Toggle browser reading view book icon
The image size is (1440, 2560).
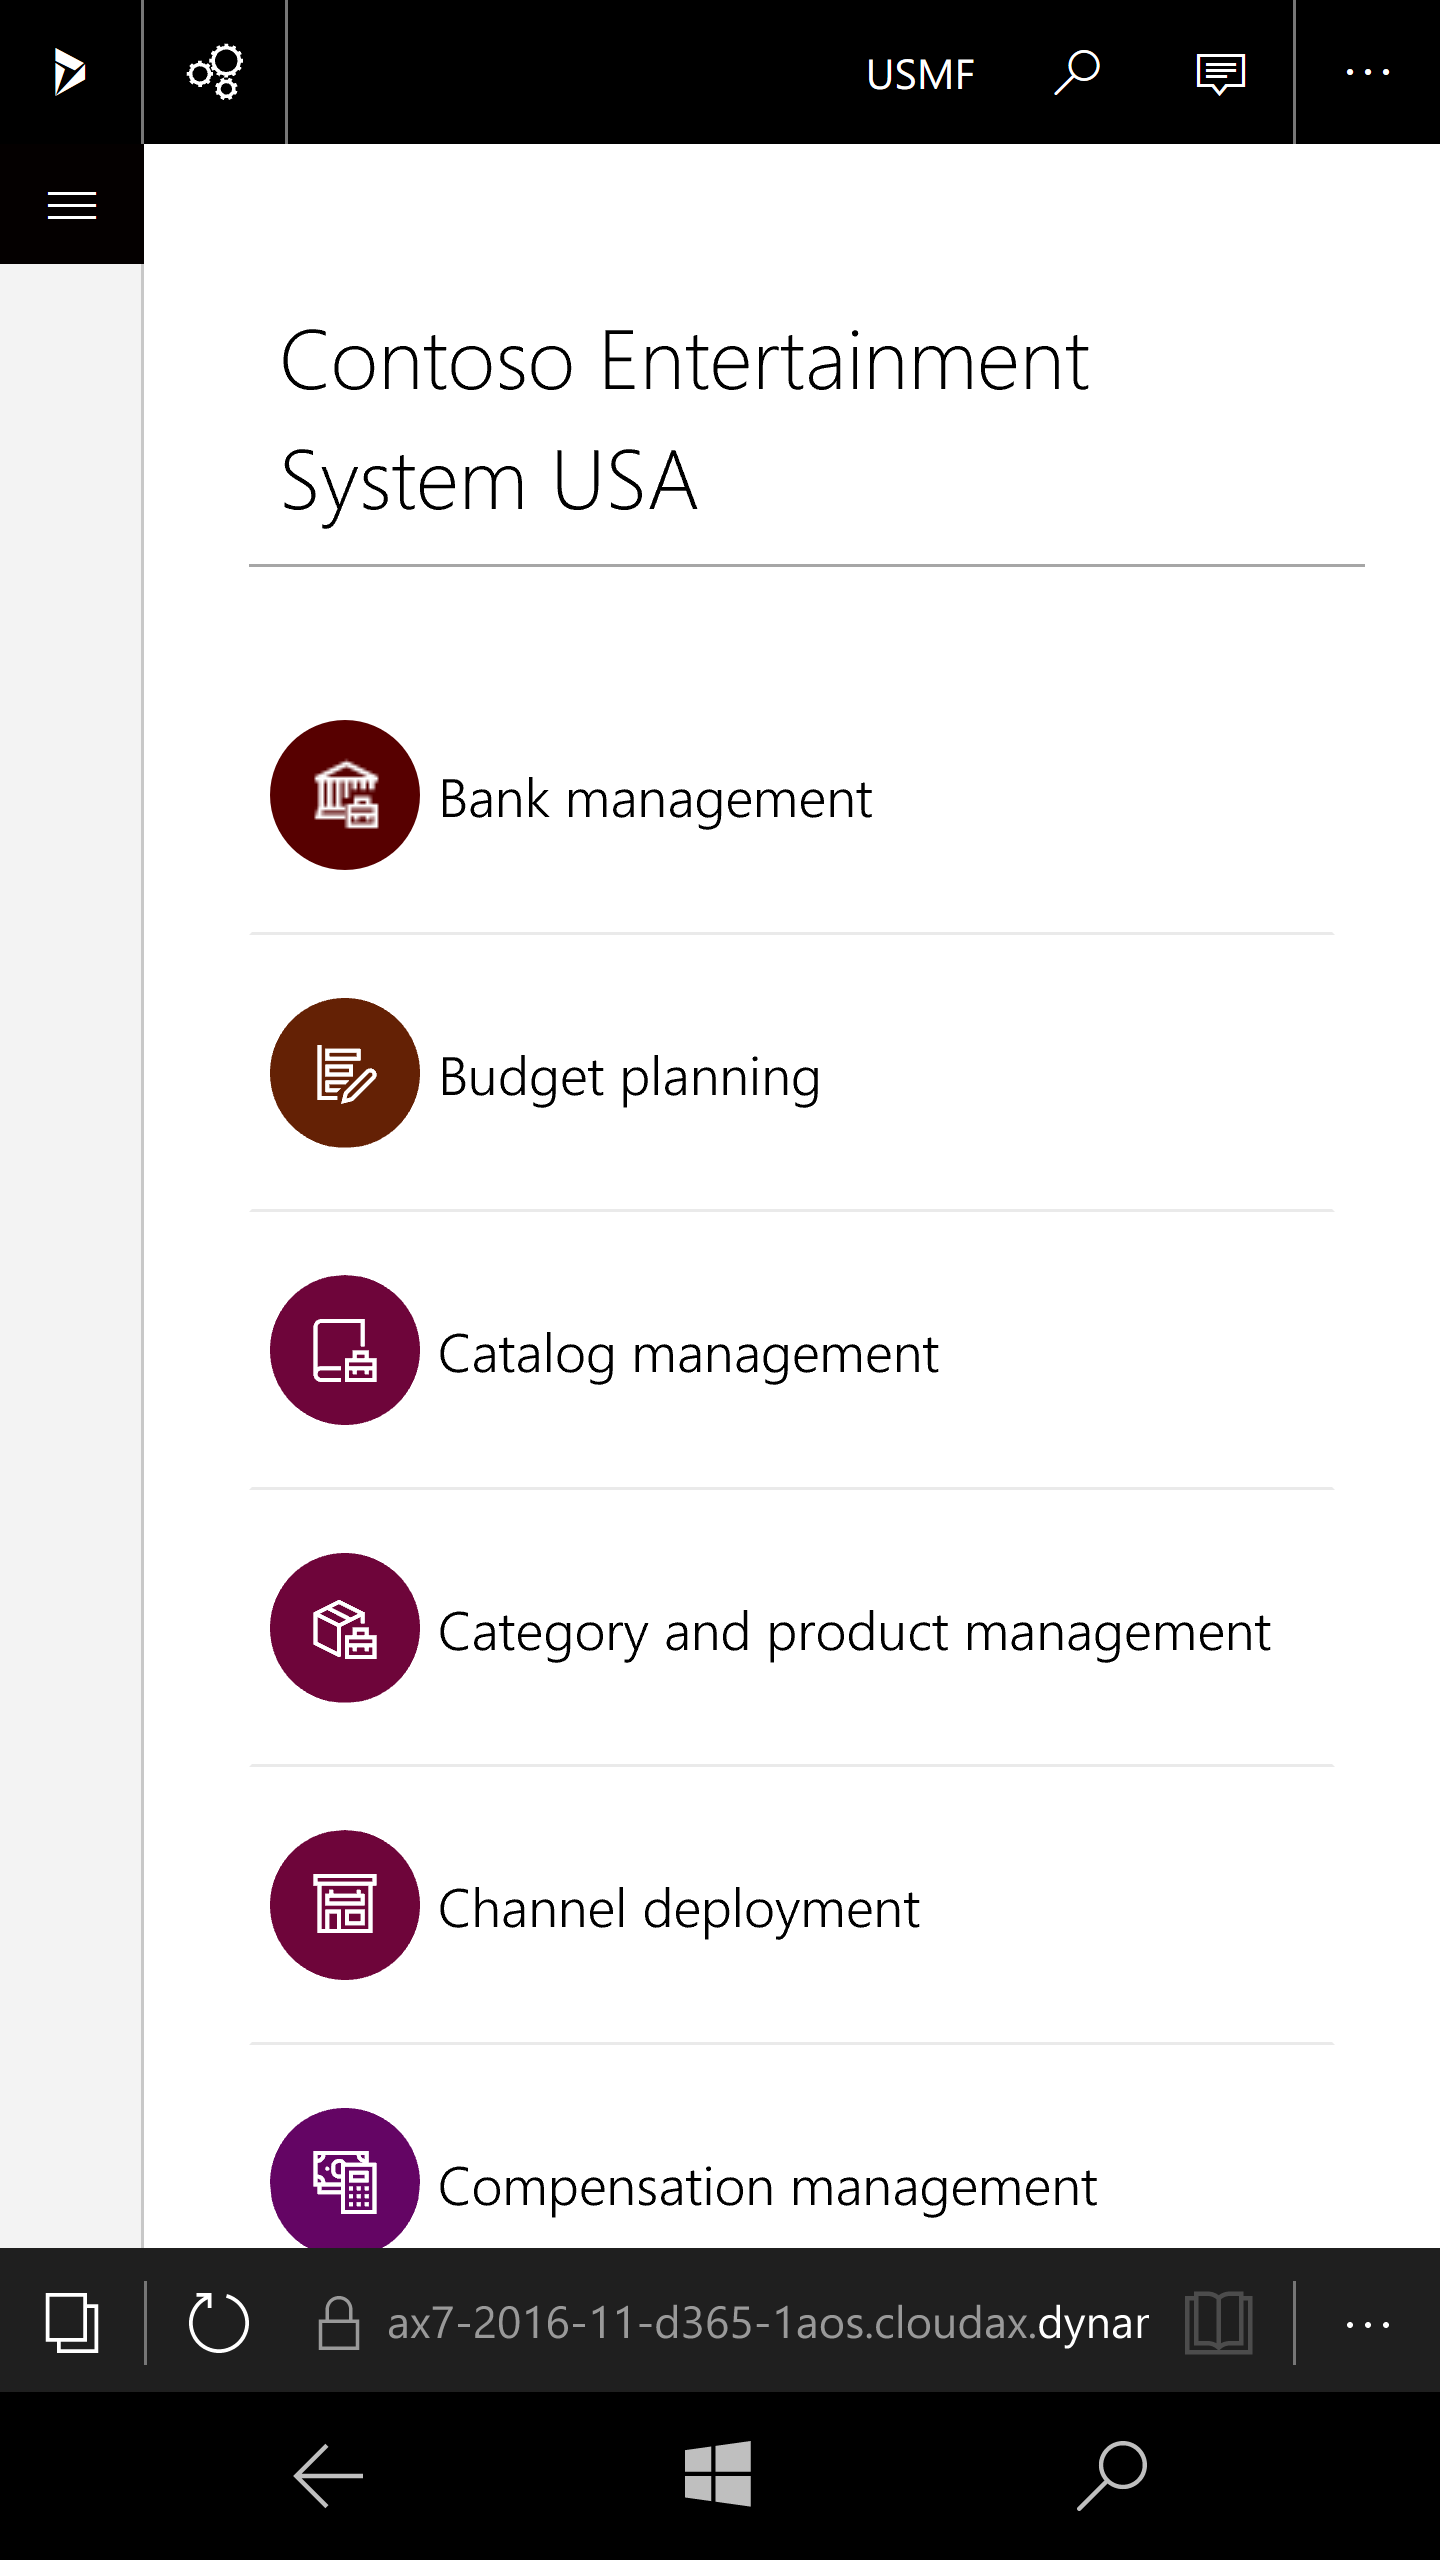pos(1218,2322)
